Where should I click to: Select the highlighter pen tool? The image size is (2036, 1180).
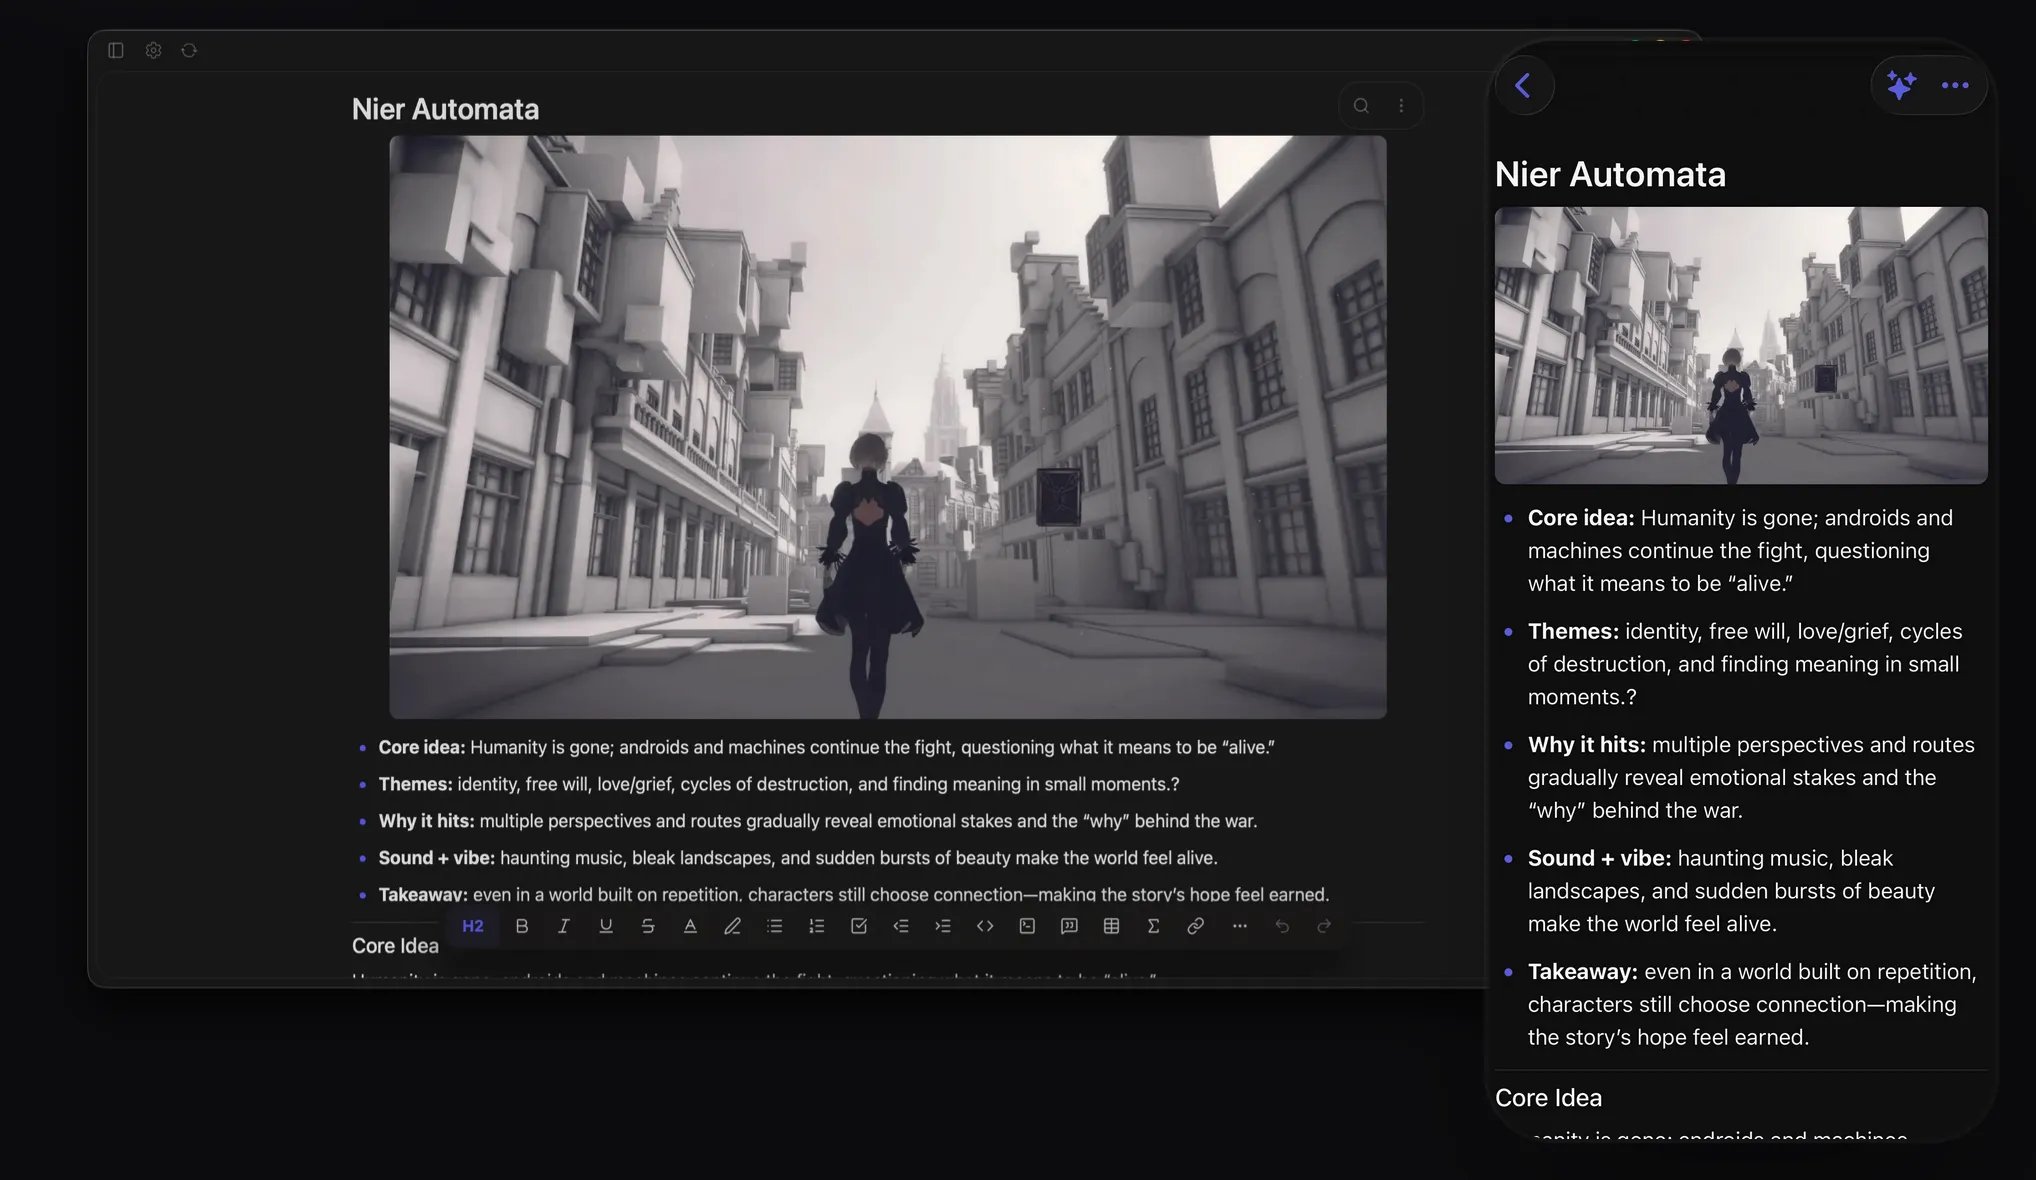(732, 926)
